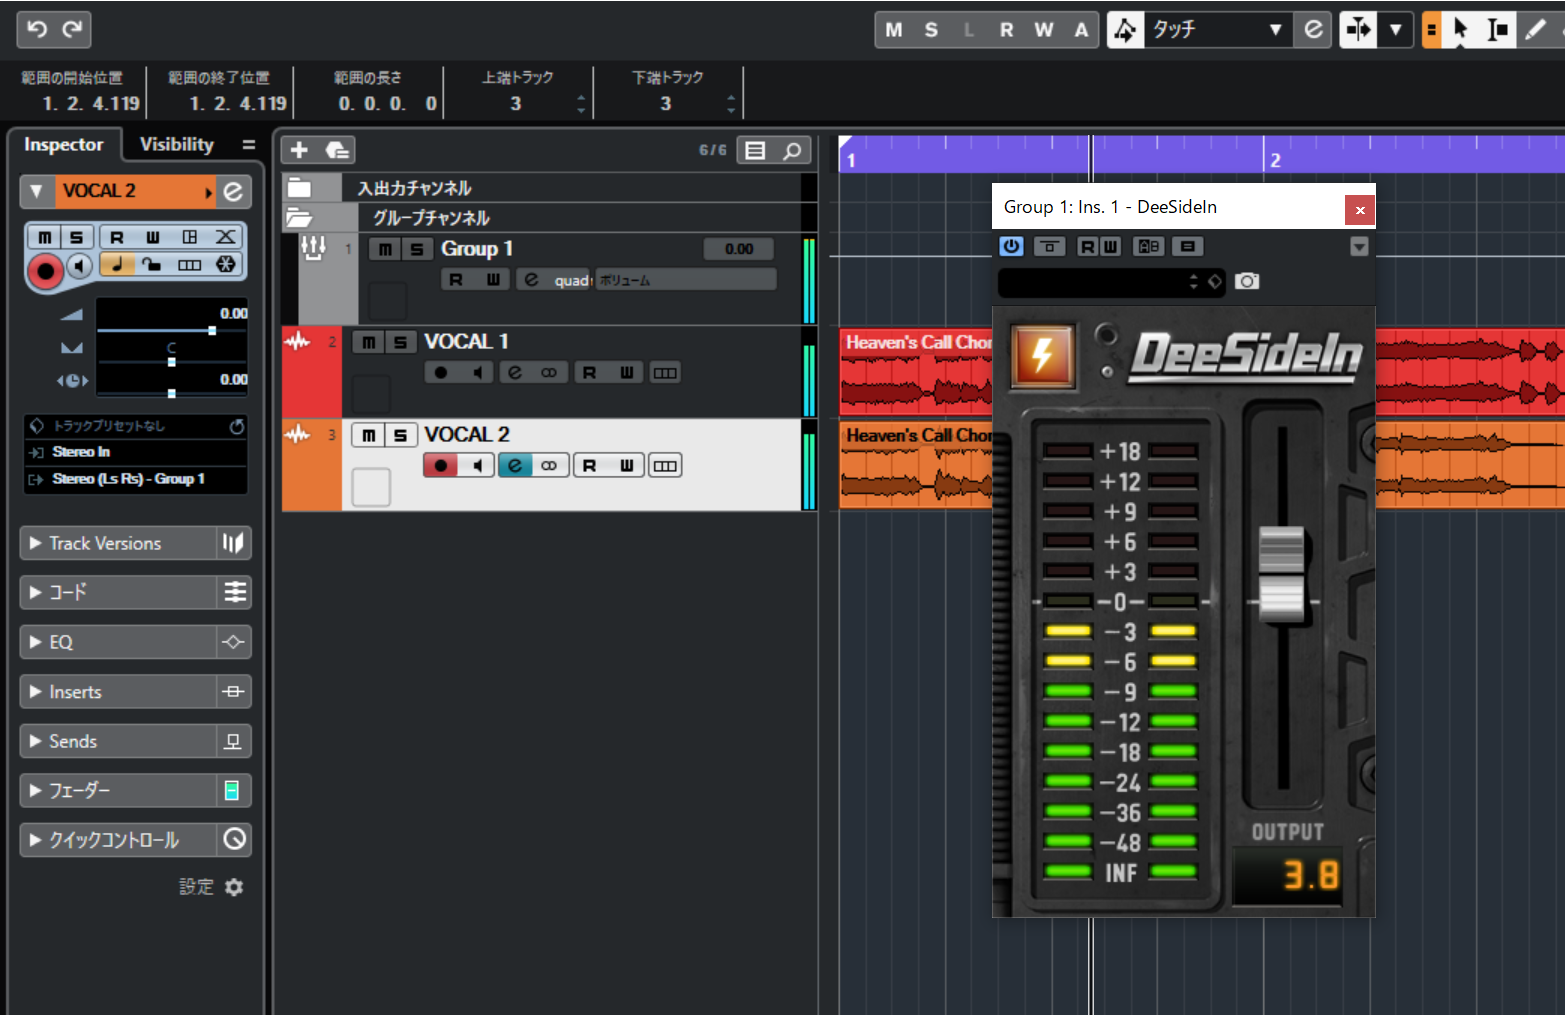
Task: Open the Track Versions panel icon
Action: 233,543
